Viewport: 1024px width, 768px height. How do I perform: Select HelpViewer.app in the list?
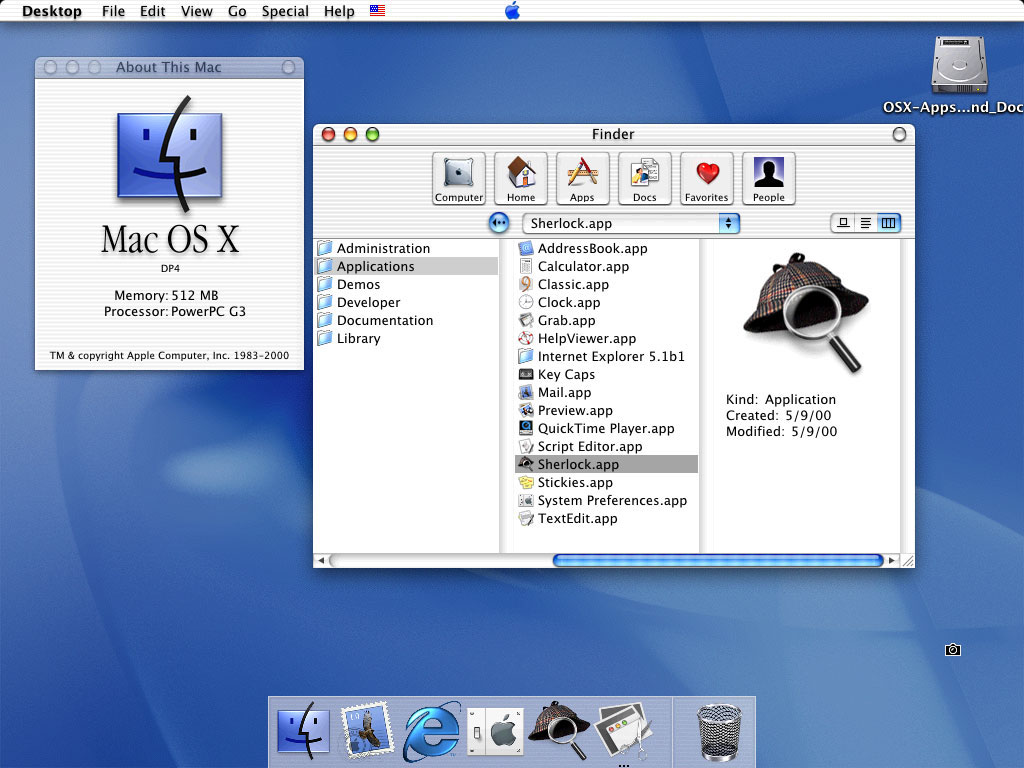click(607, 338)
